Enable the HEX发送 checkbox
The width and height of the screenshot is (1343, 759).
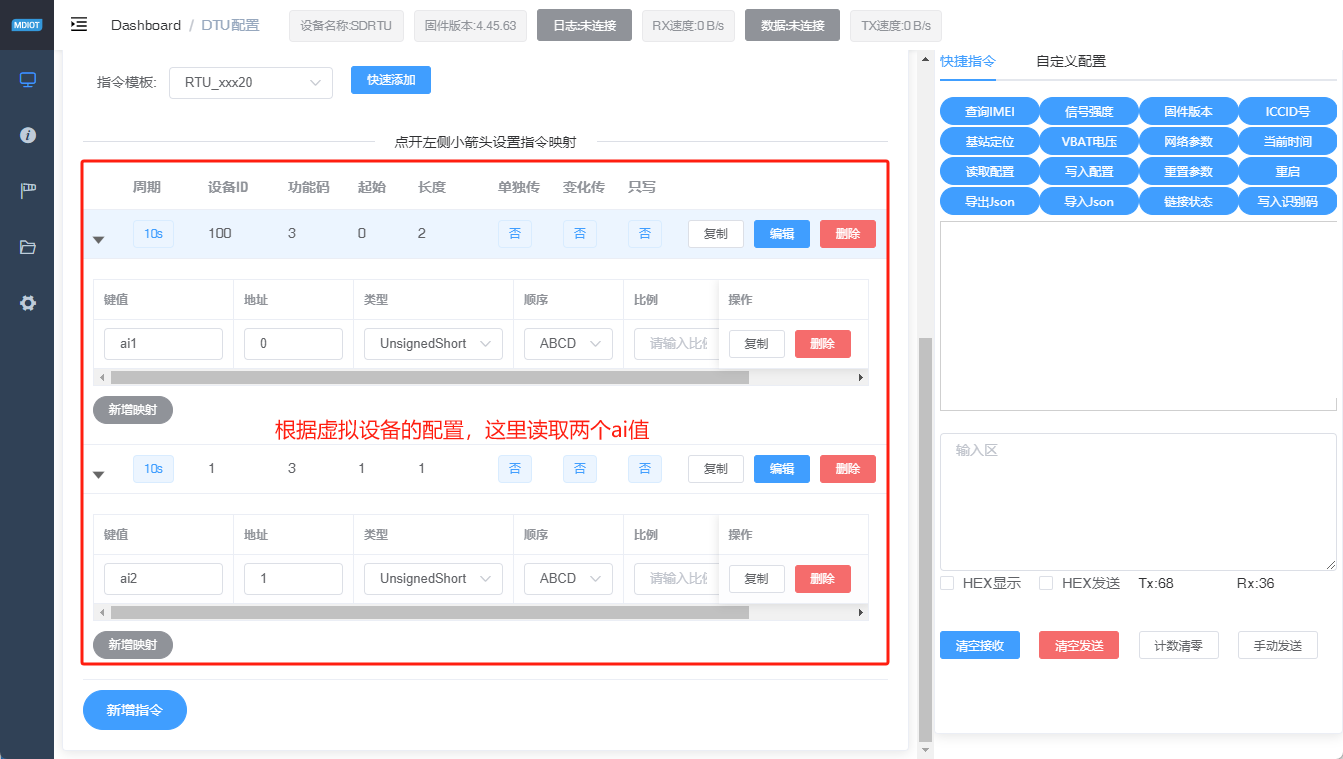tap(1045, 583)
